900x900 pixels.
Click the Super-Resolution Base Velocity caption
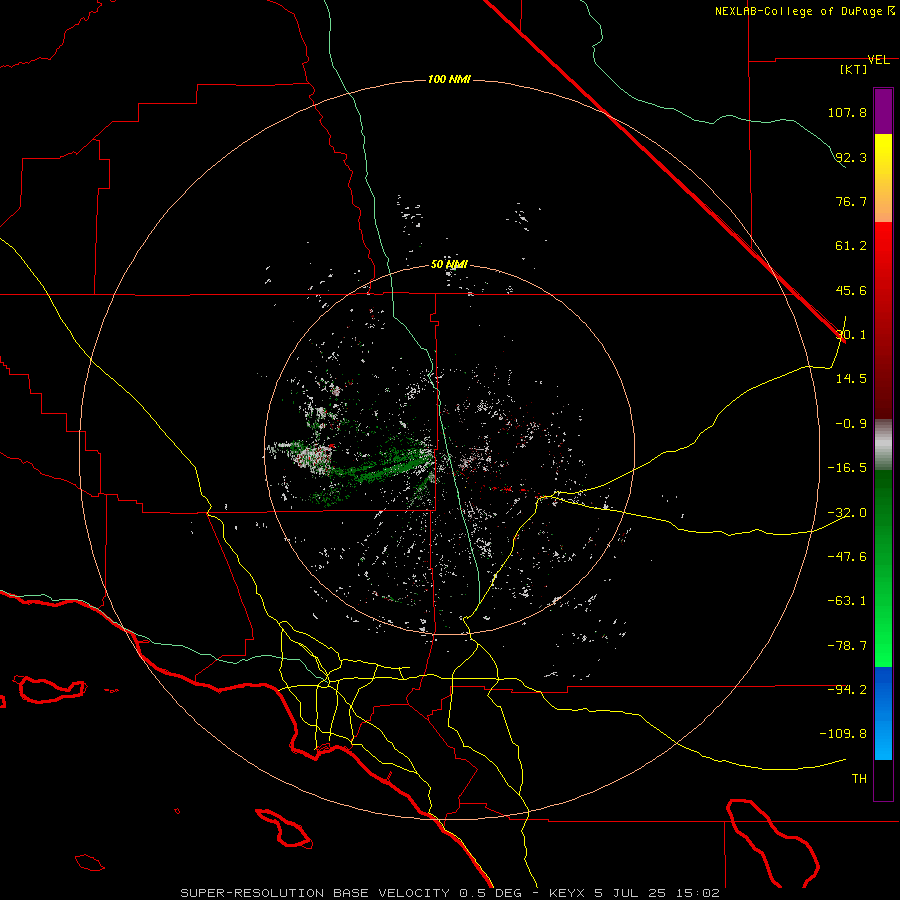(x=450, y=893)
